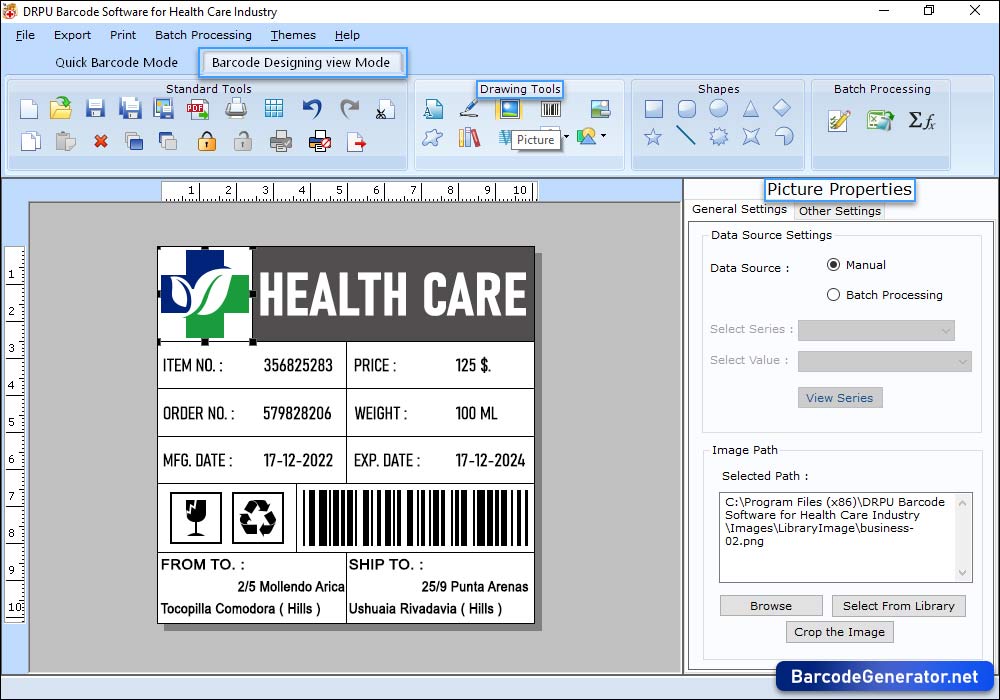Select the Ellipse shape tool
The width and height of the screenshot is (1000, 700).
coord(717,108)
